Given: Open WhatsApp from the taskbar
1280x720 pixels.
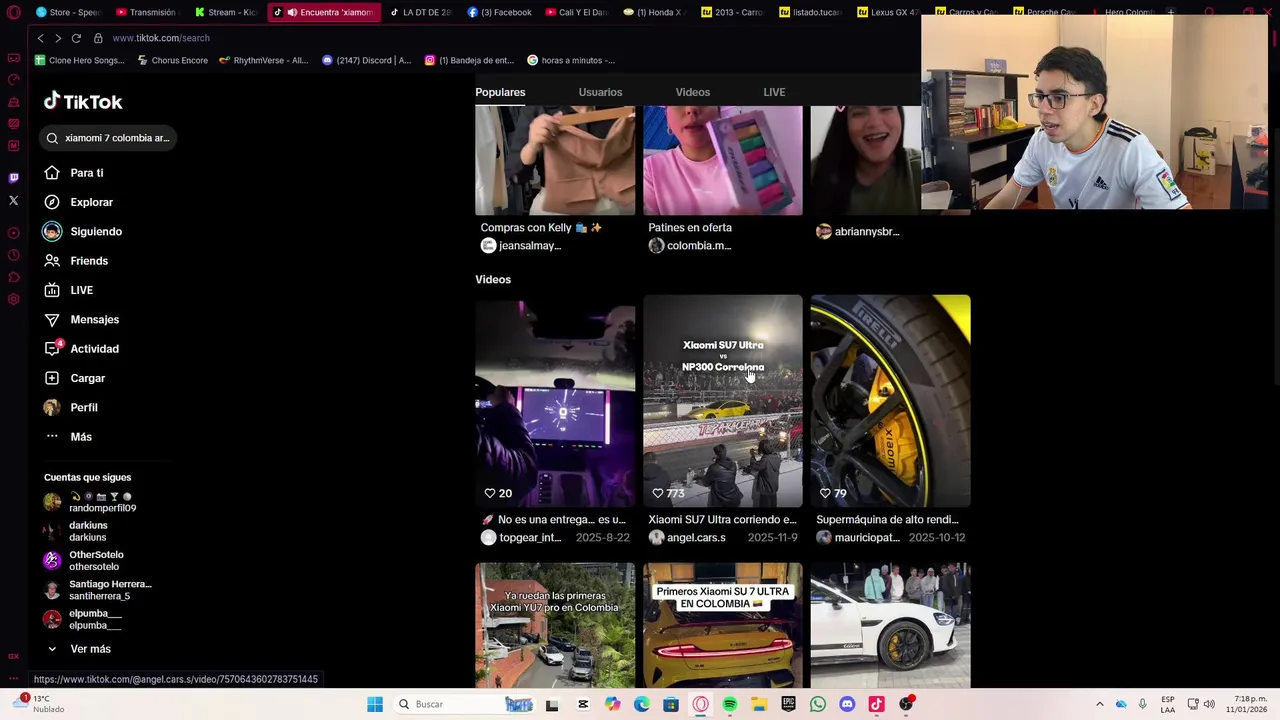Looking at the screenshot, I should coord(818,704).
